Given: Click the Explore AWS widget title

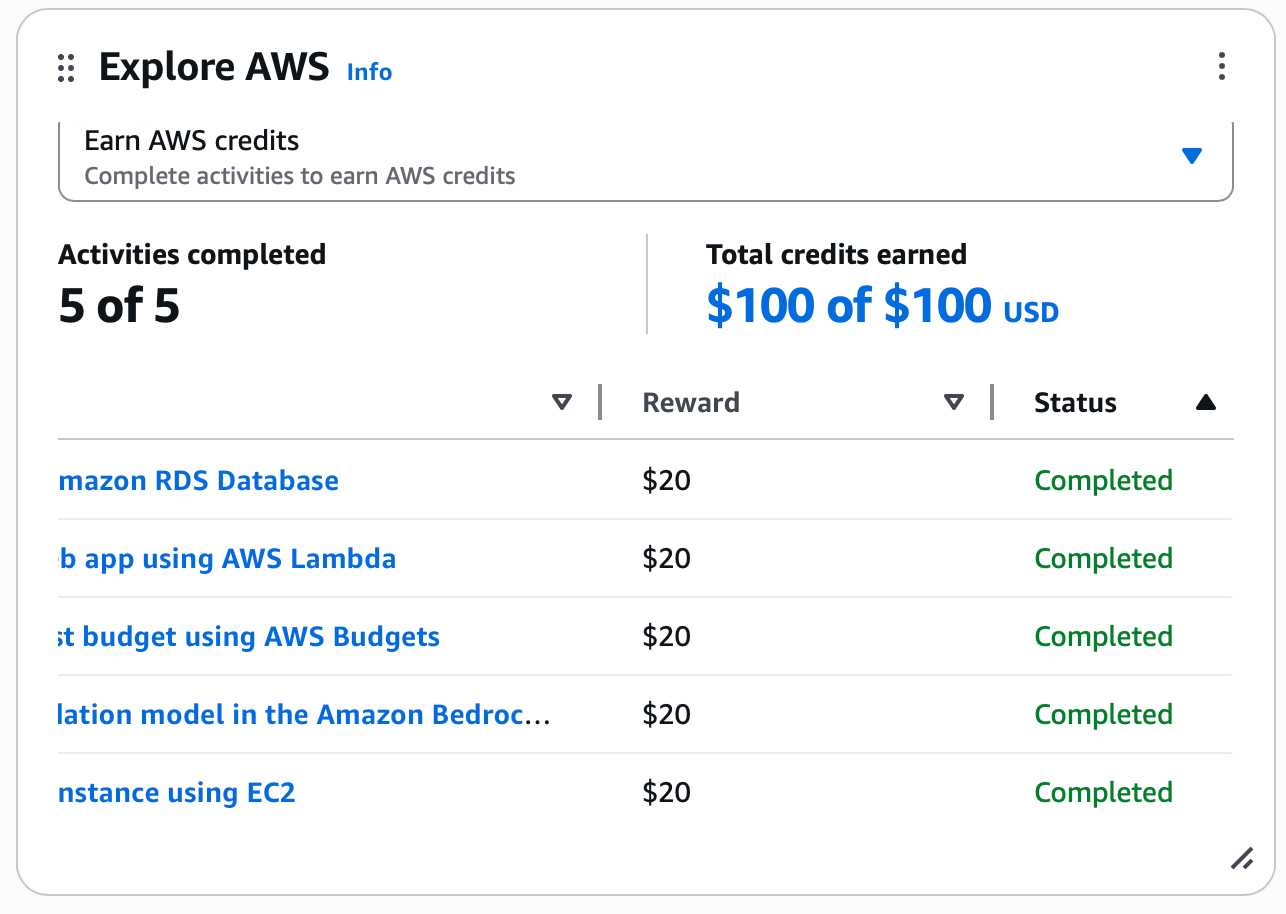Looking at the screenshot, I should click(214, 68).
